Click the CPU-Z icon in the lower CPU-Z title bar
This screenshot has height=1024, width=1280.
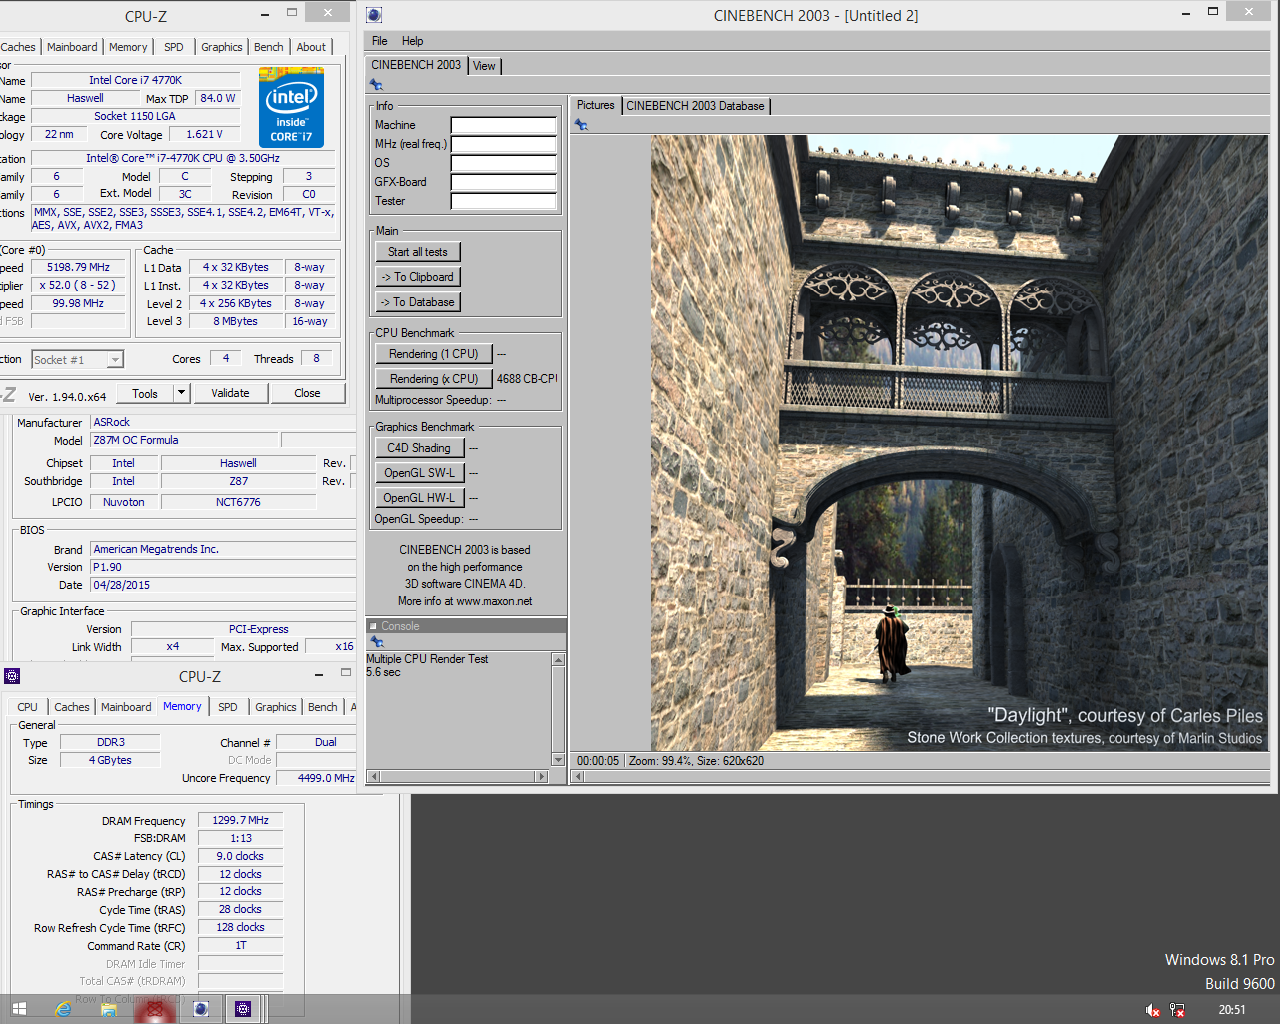pyautogui.click(x=12, y=676)
